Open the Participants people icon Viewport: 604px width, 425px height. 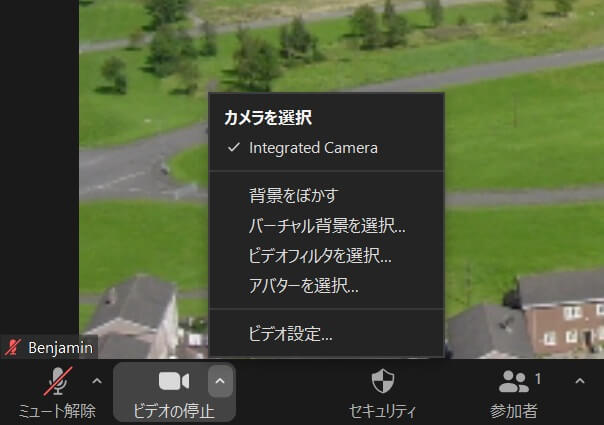[513, 381]
